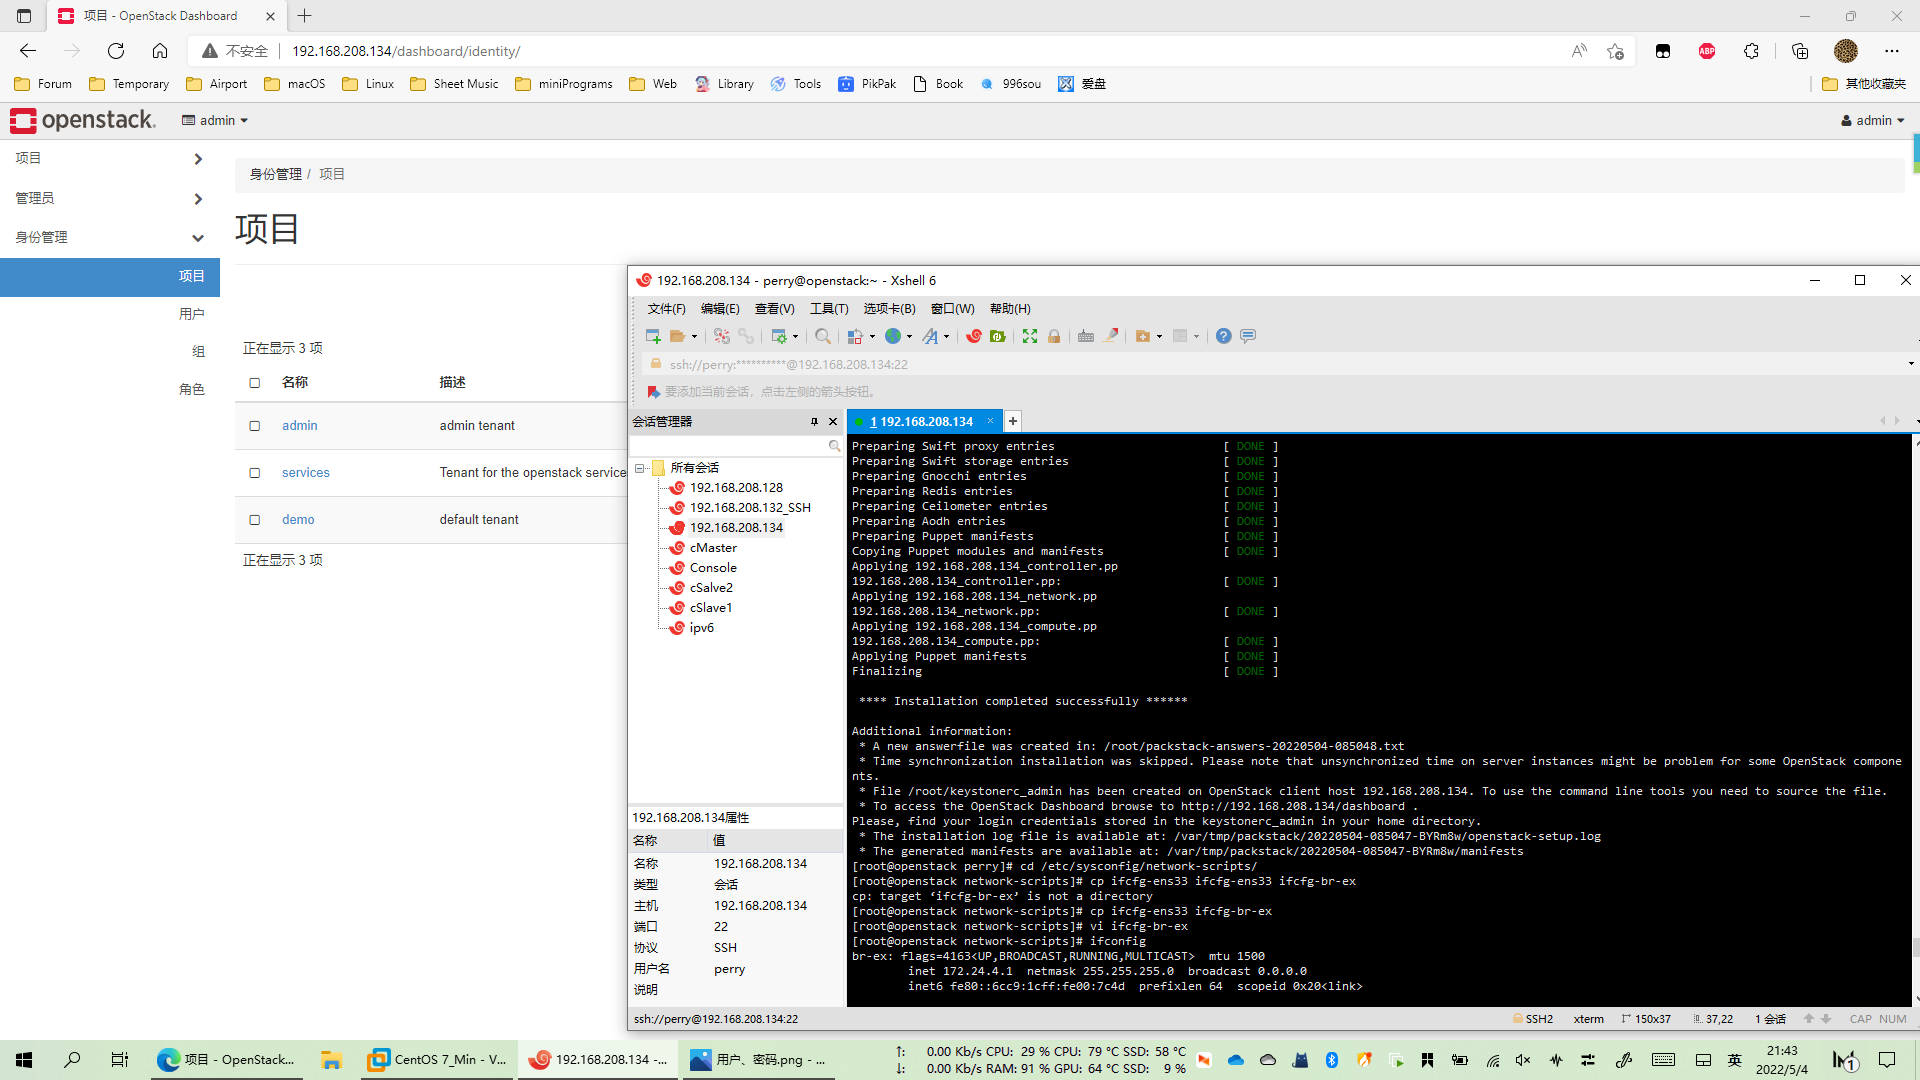Tick the select-all checkbox in table header
The height and width of the screenshot is (1080, 1920).
tap(255, 383)
